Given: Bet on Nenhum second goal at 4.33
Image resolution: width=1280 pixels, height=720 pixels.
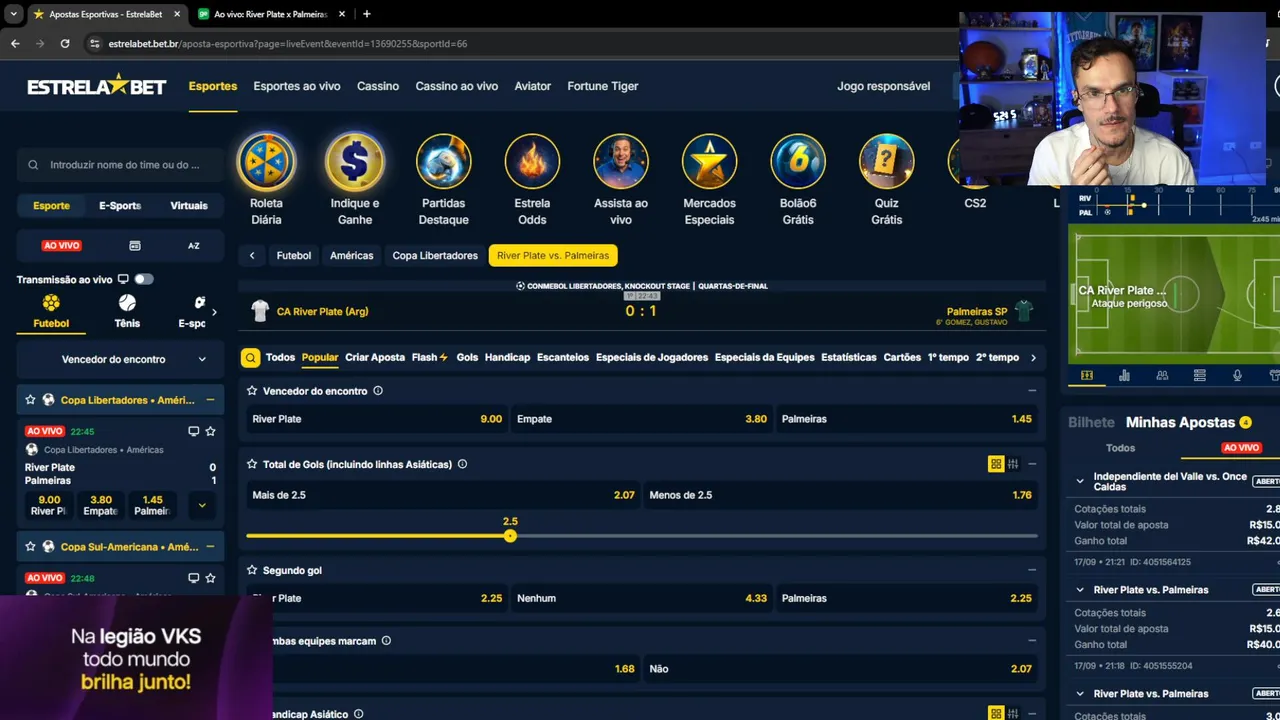Looking at the screenshot, I should click(642, 598).
